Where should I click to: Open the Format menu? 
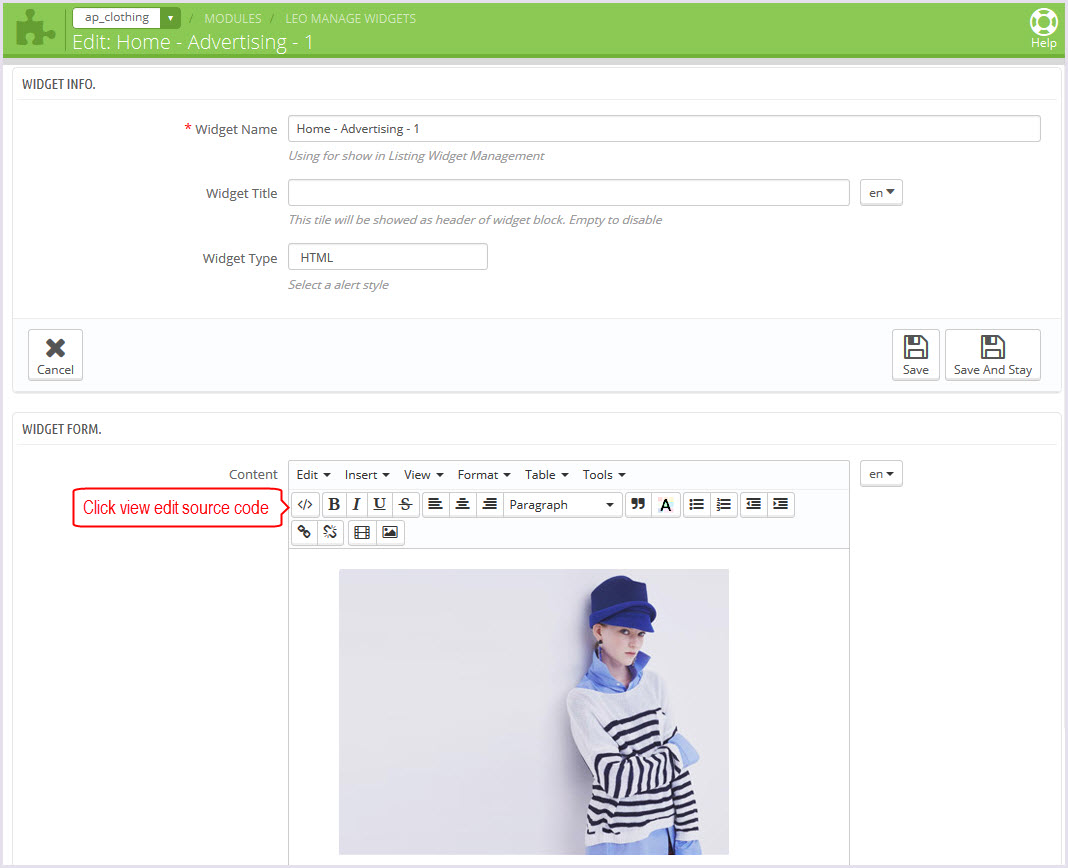484,475
